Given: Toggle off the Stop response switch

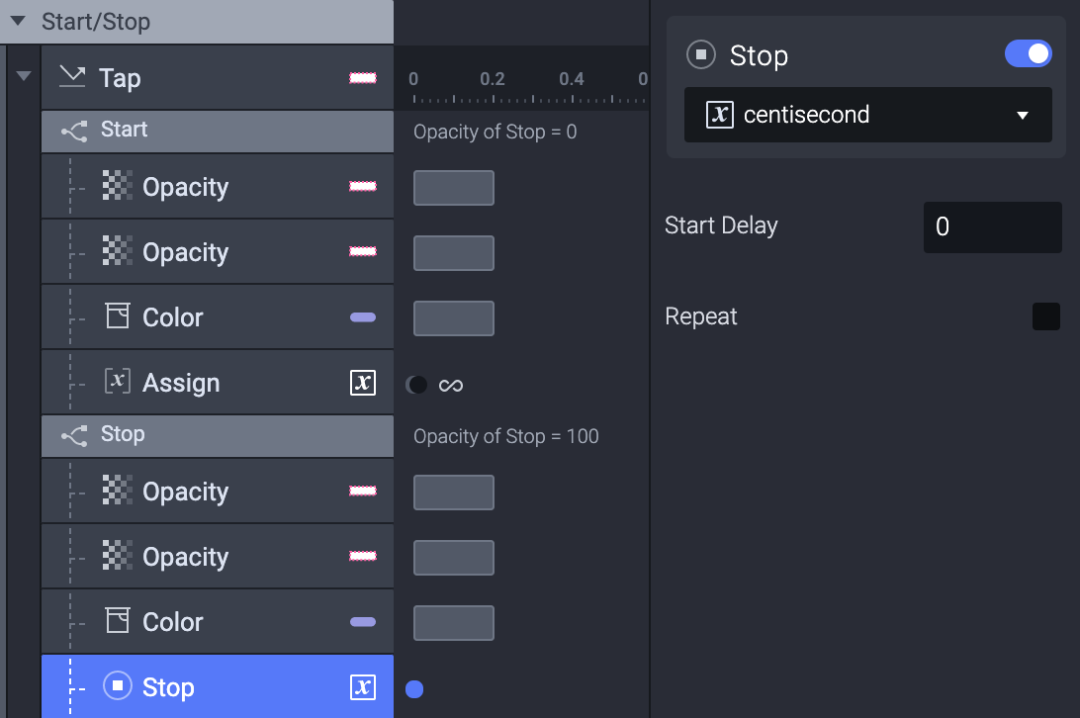Looking at the screenshot, I should [1028, 54].
